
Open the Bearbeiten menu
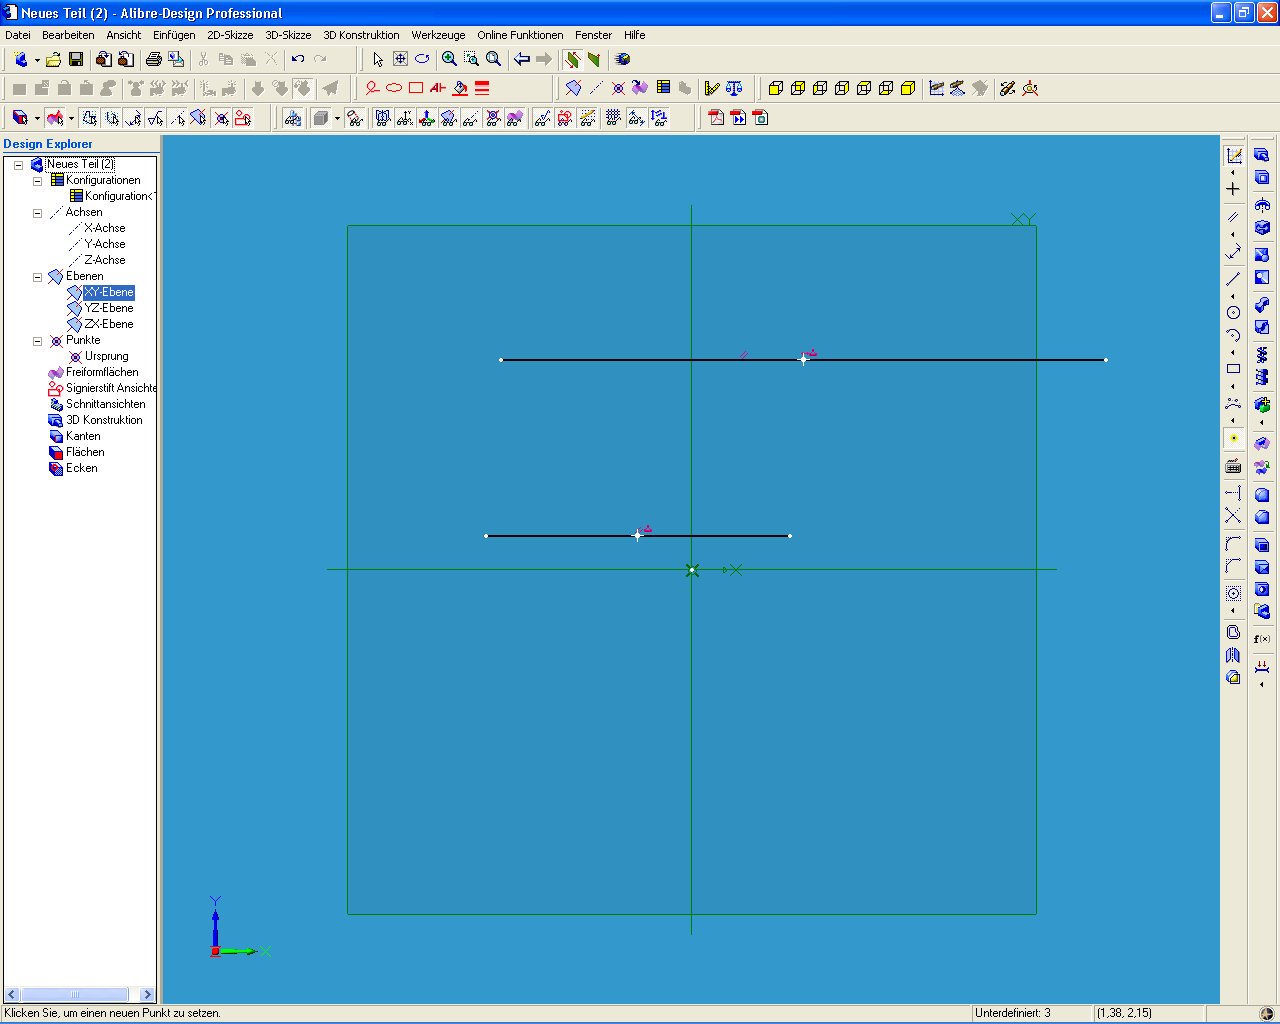point(68,35)
